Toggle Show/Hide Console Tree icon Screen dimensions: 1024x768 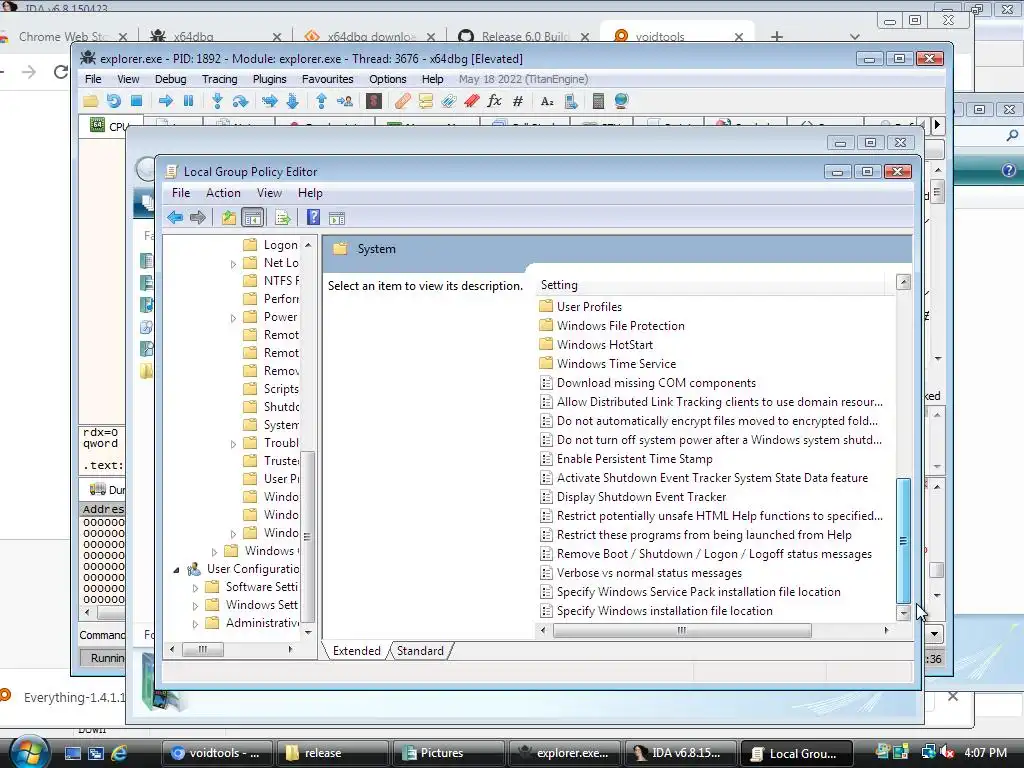(252, 217)
